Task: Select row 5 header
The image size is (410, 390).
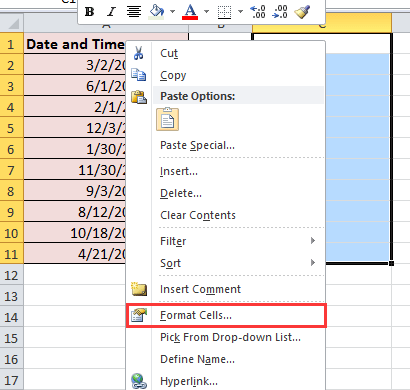Action: [x=12, y=128]
